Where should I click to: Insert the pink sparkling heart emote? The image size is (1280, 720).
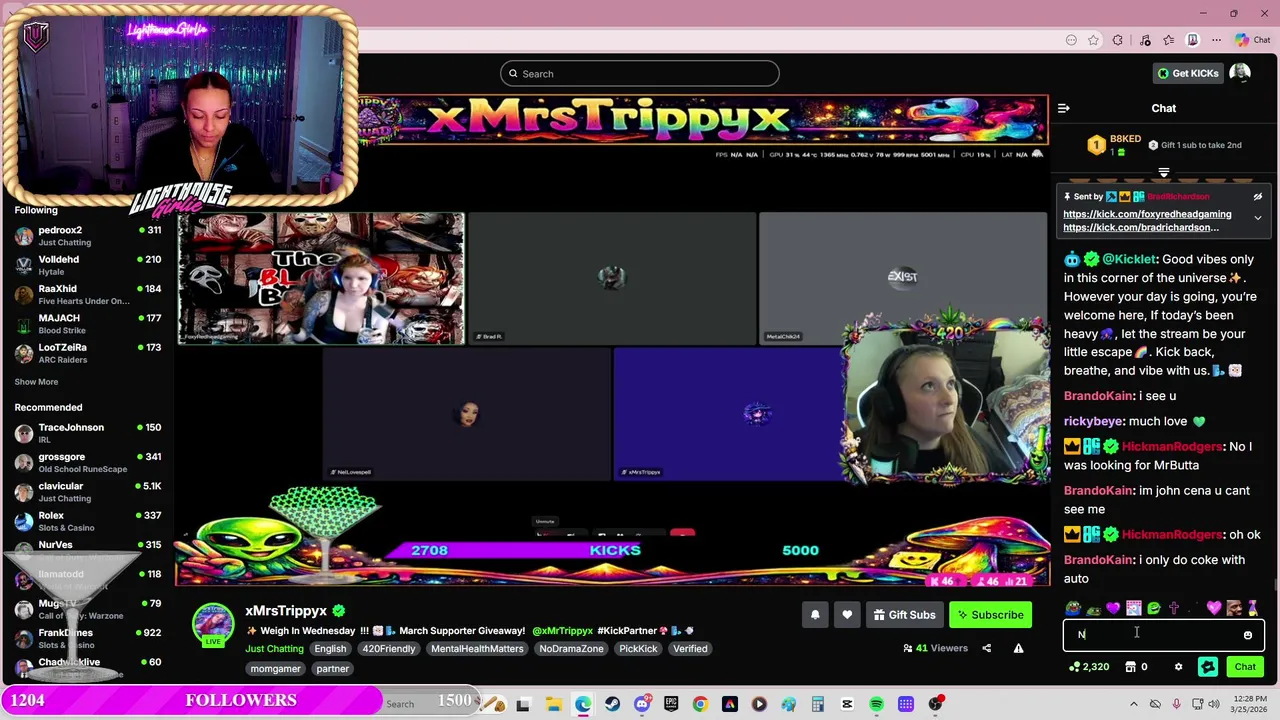point(1214,608)
